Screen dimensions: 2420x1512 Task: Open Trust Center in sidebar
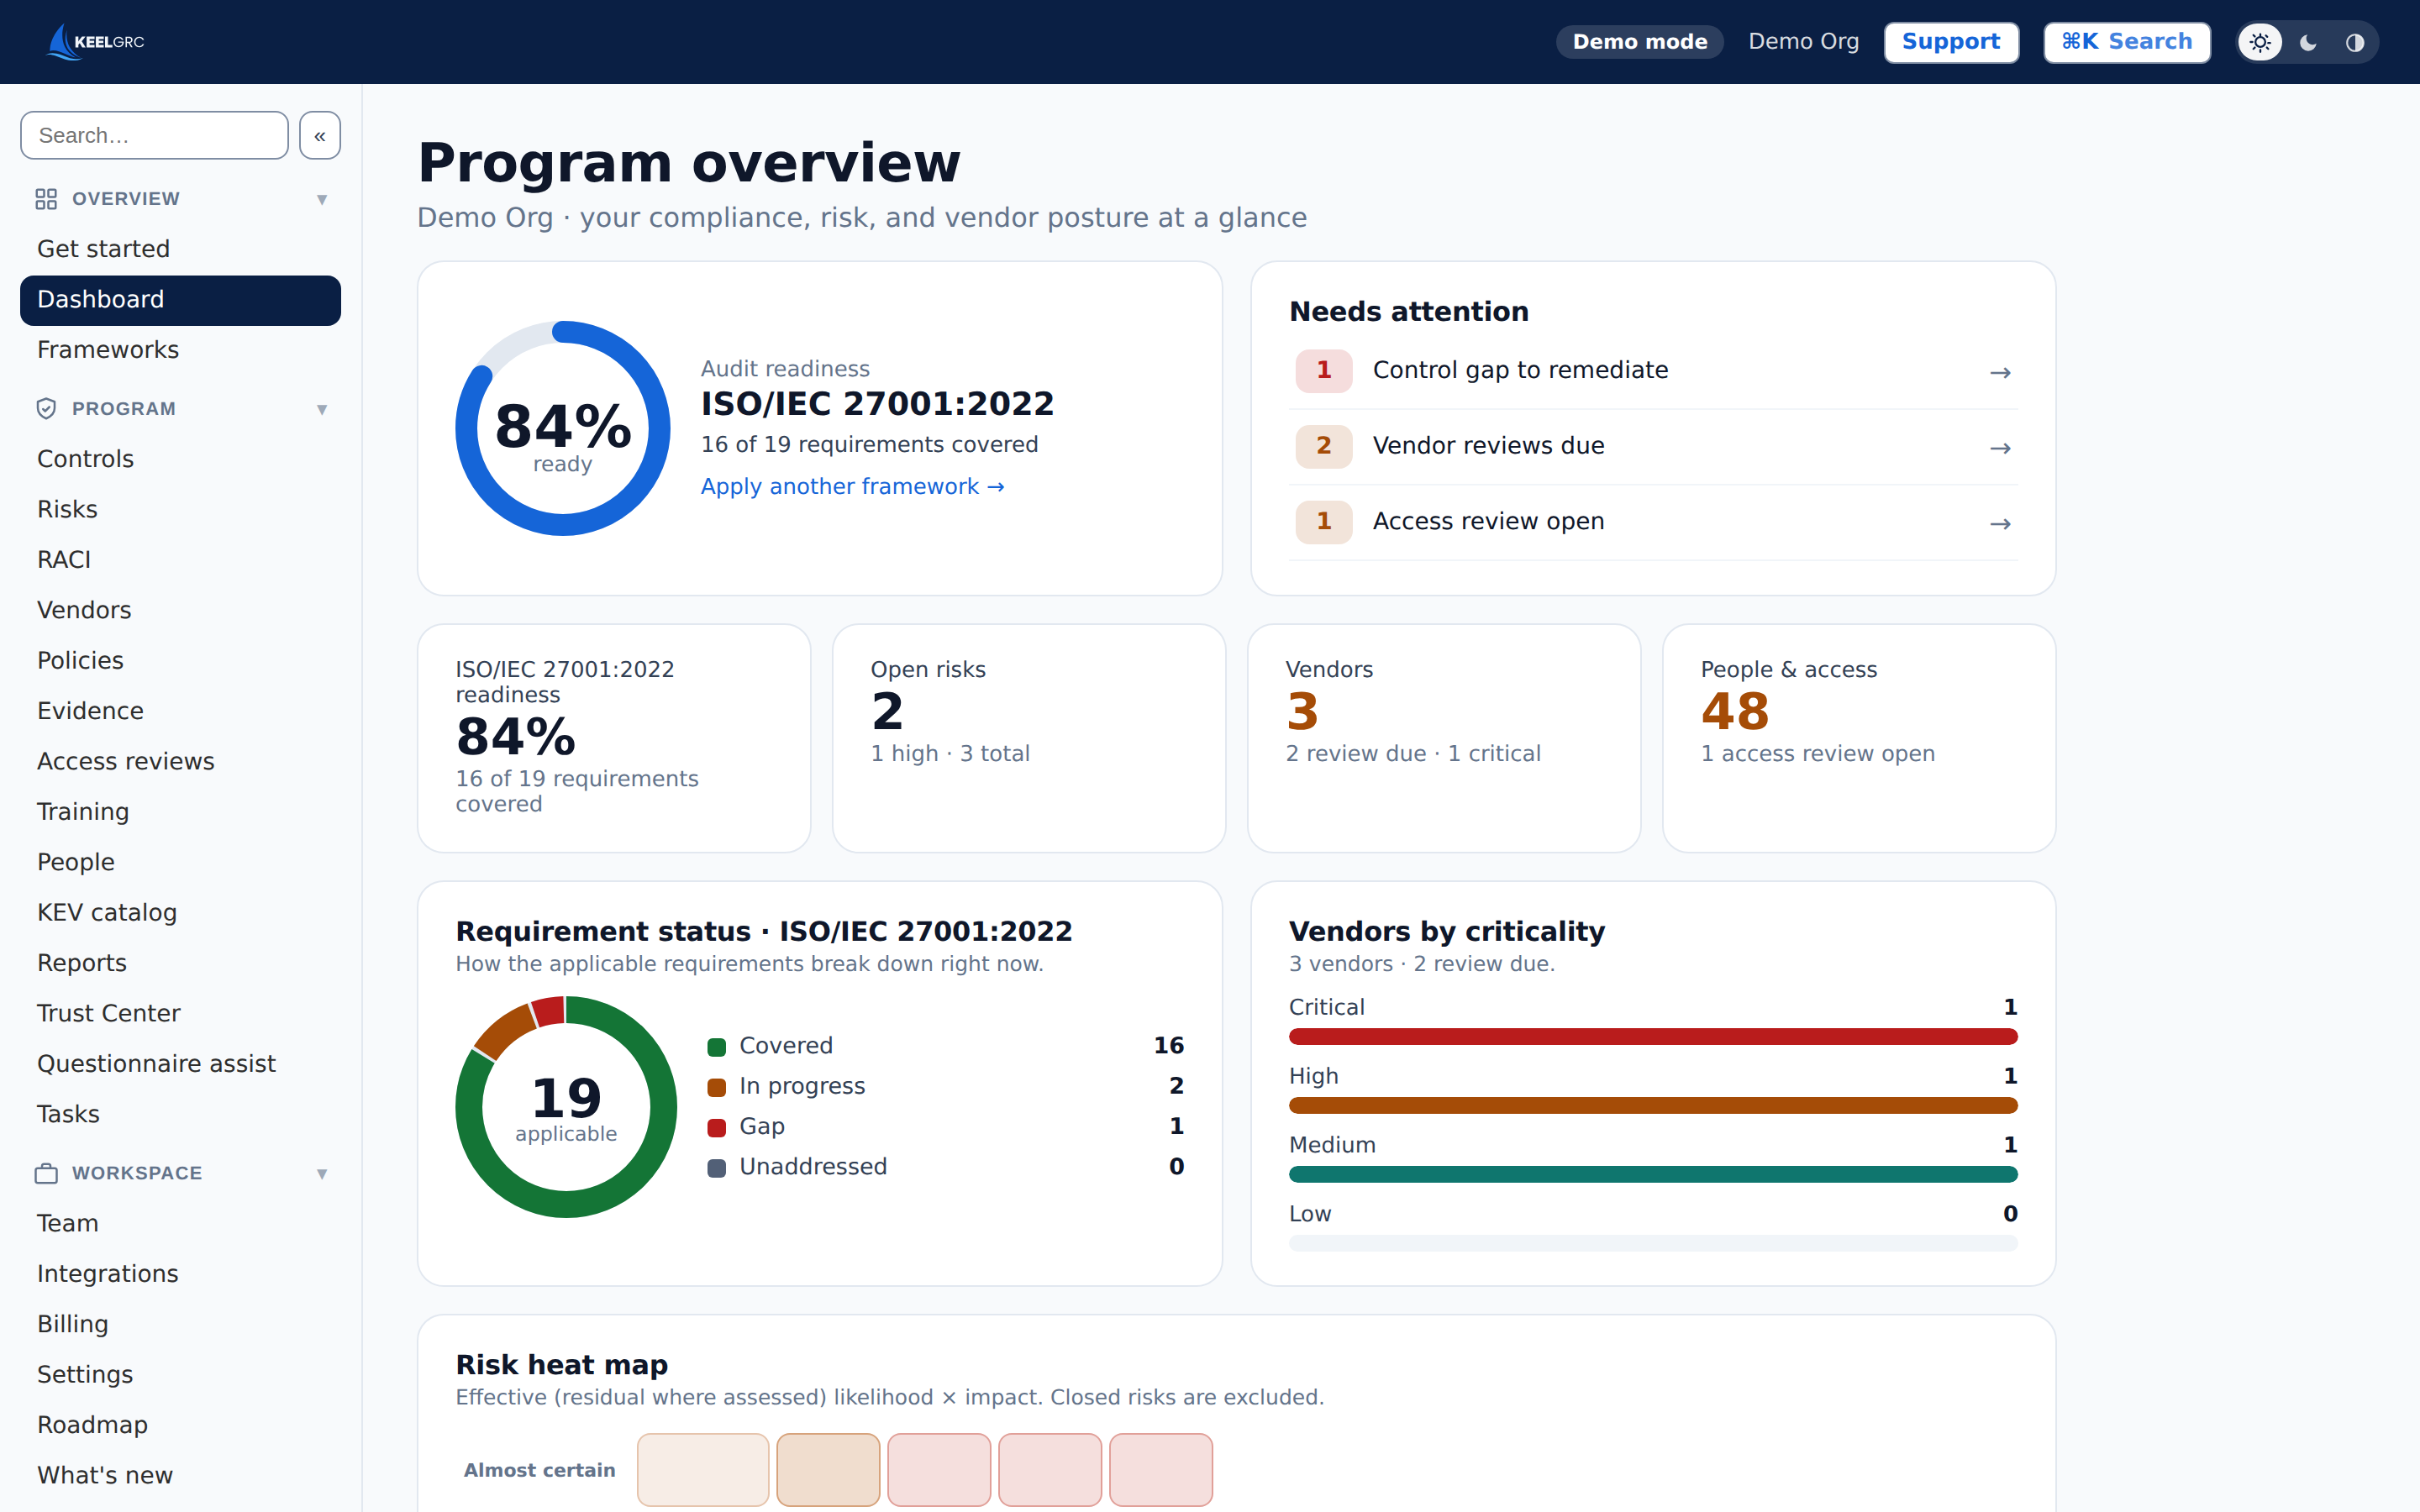pyautogui.click(x=180, y=1014)
